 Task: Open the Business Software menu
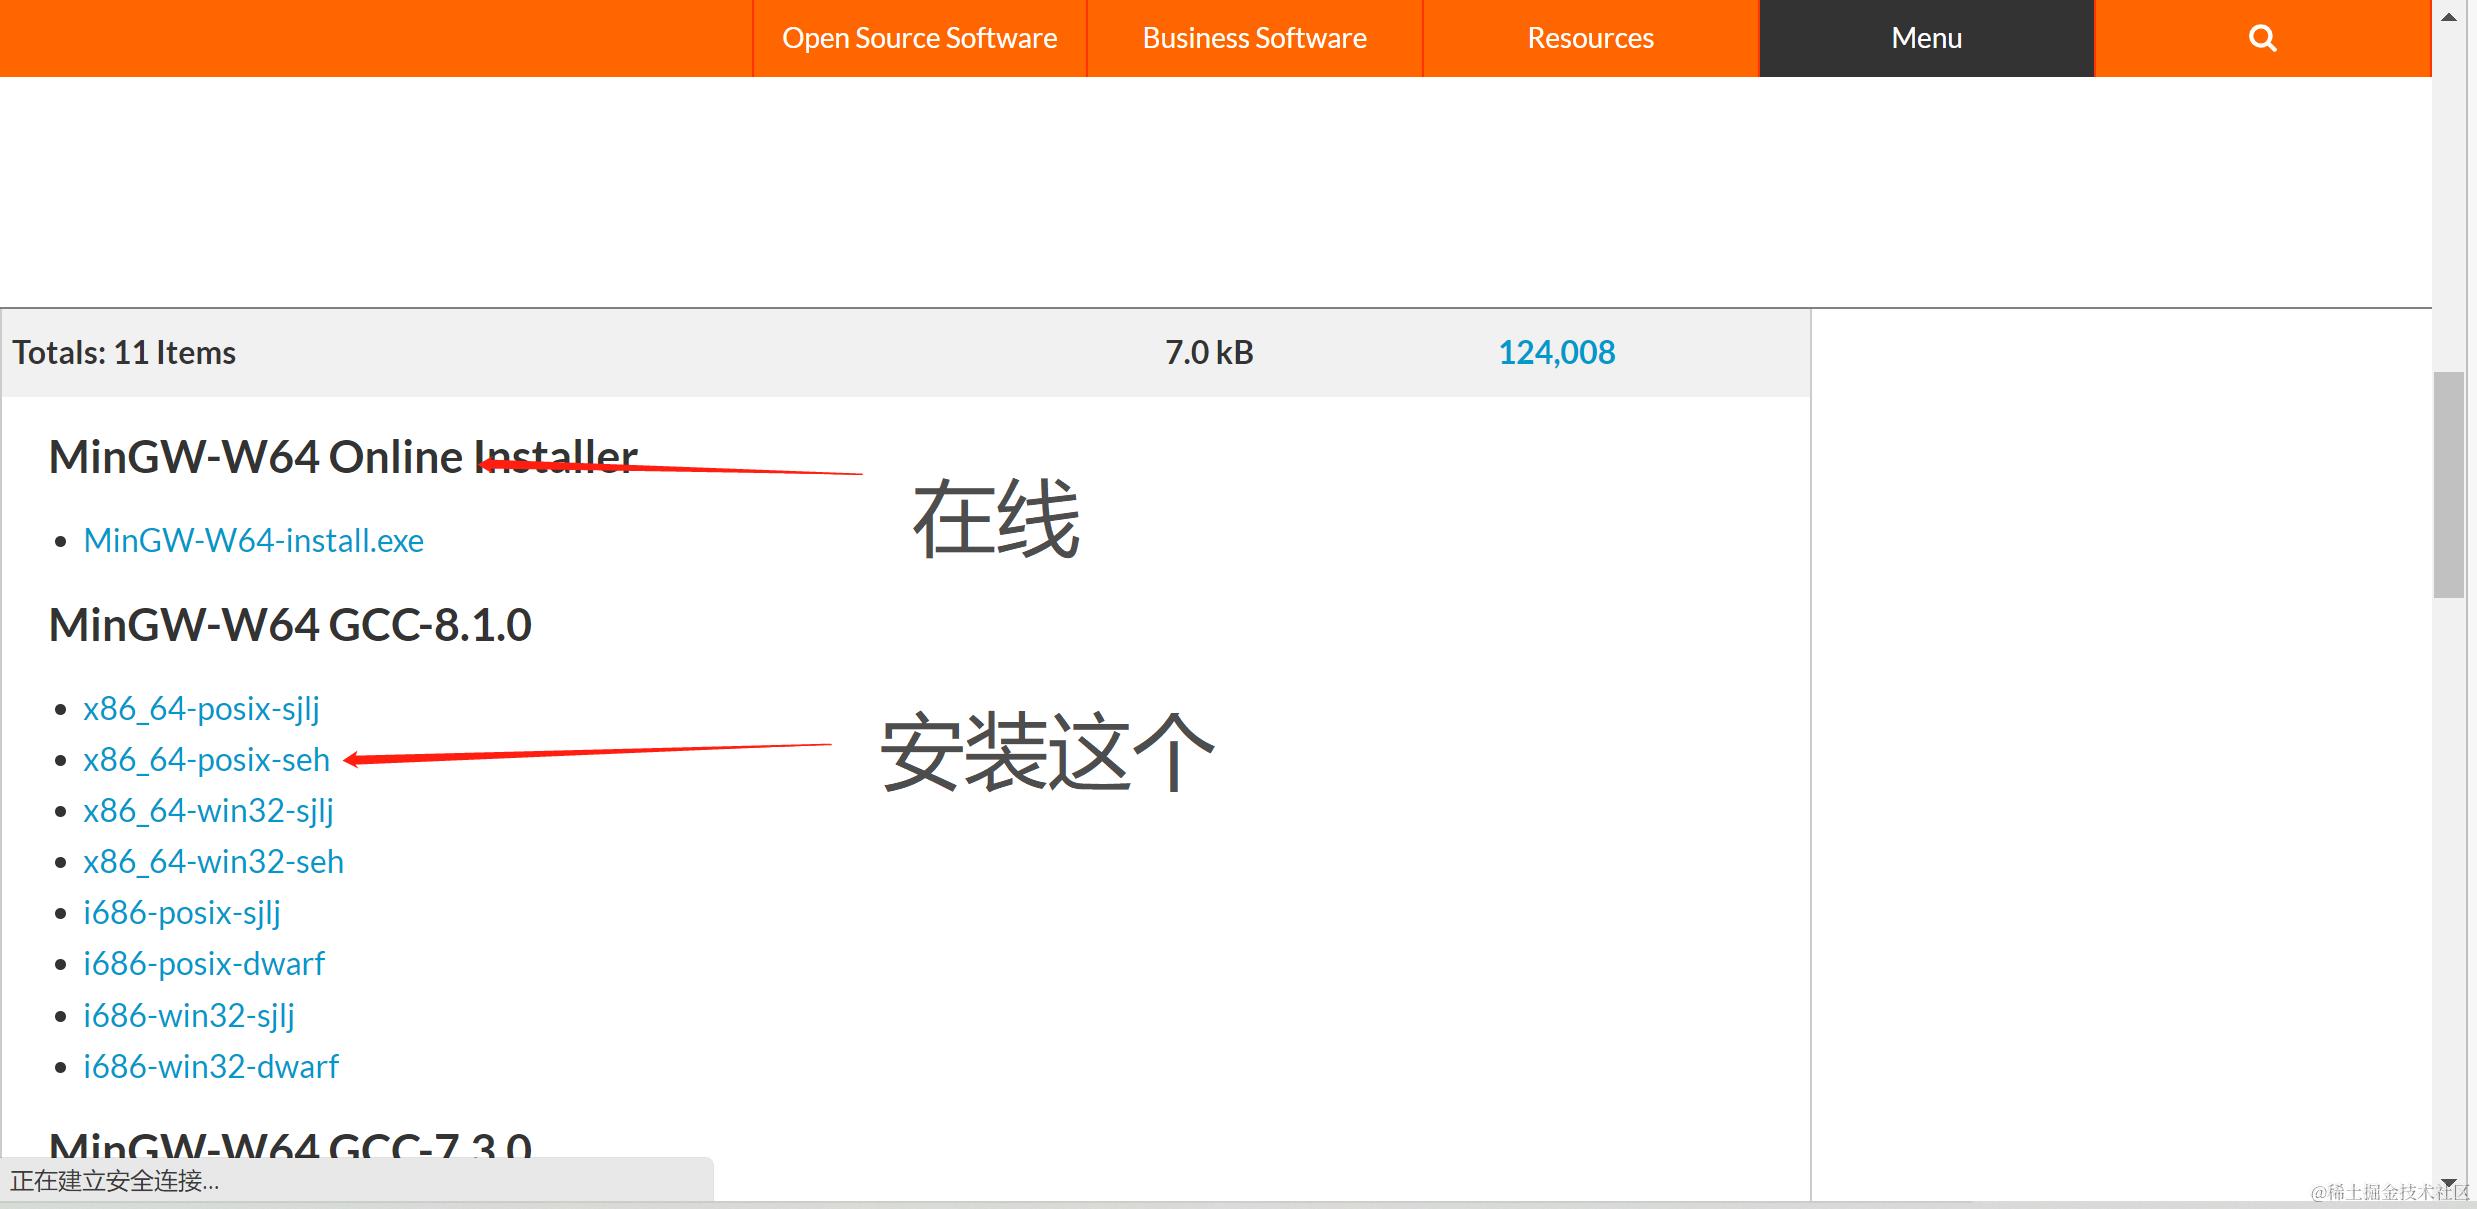[x=1254, y=38]
